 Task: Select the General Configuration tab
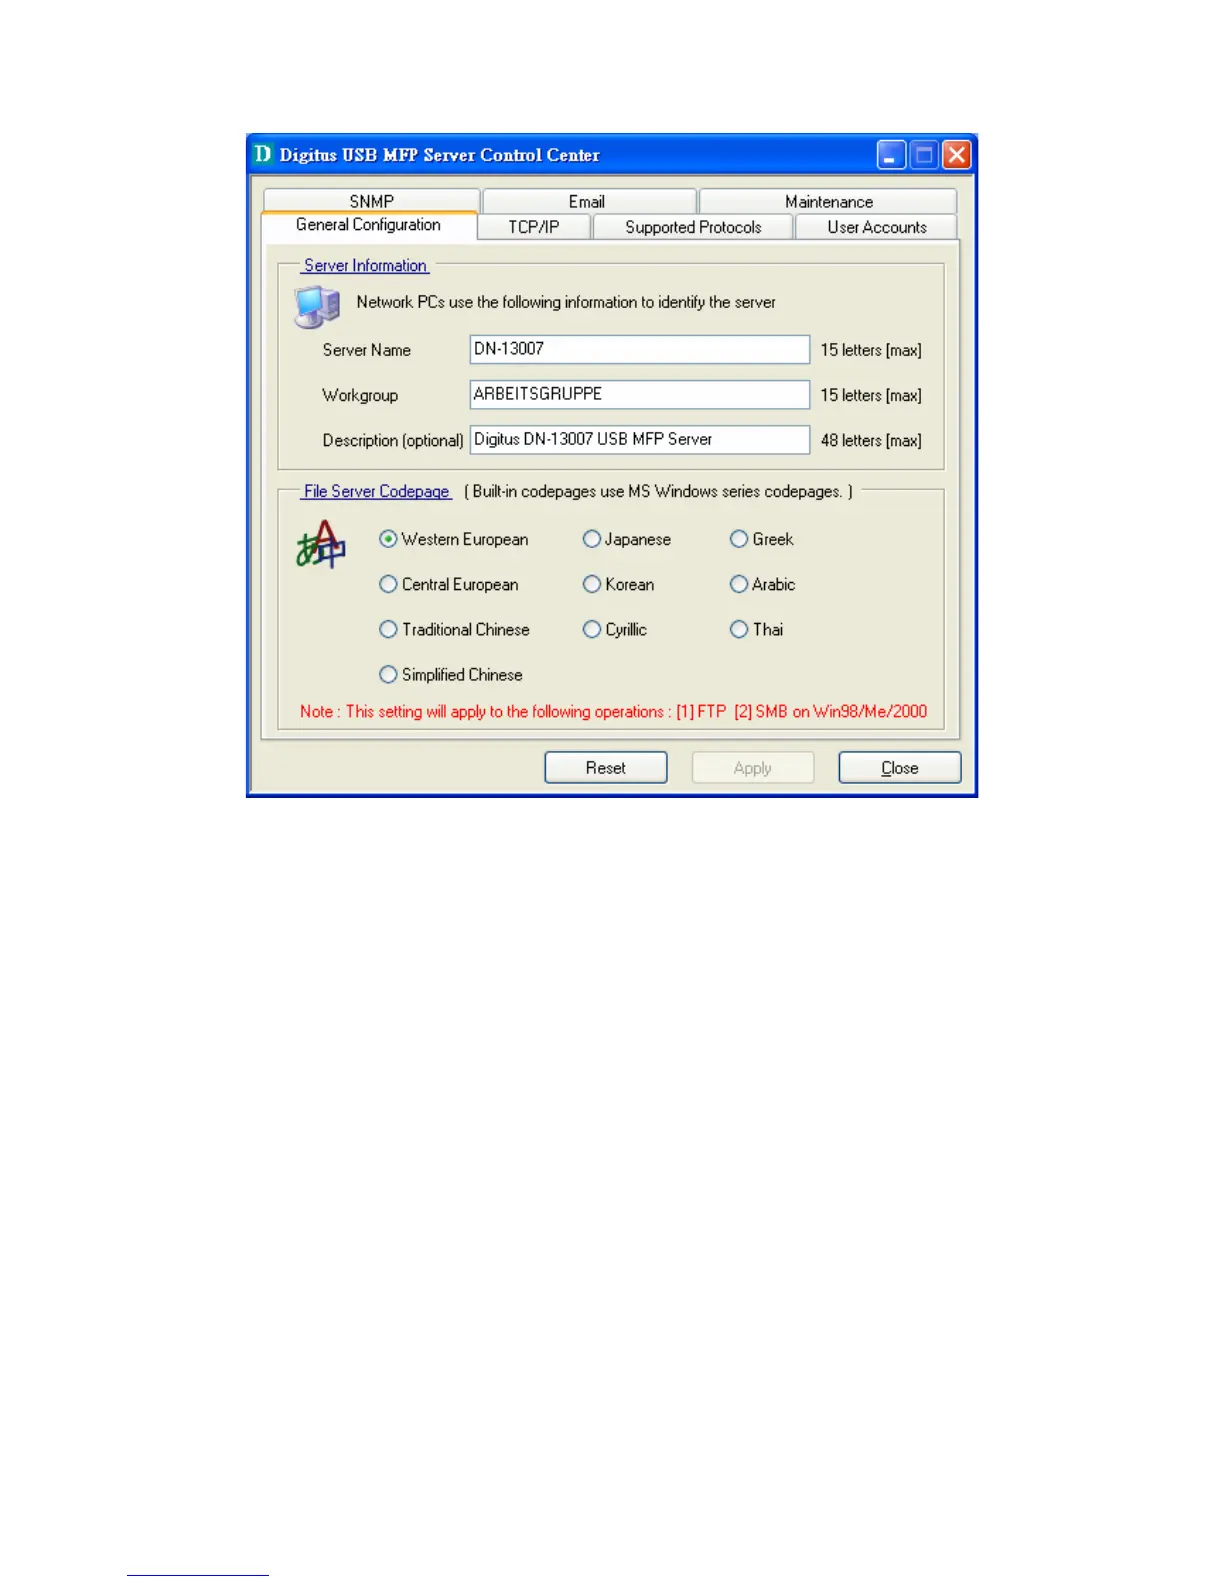[368, 225]
